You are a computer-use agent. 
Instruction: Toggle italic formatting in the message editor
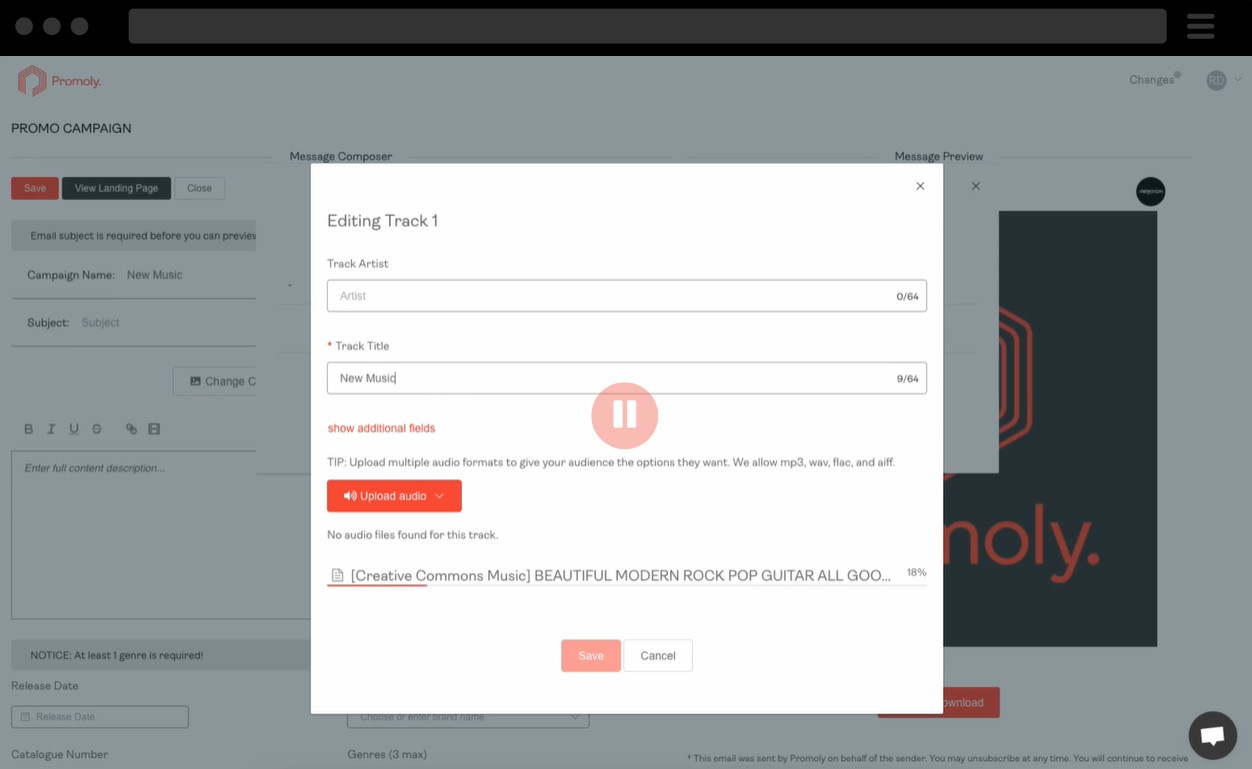[51, 429]
